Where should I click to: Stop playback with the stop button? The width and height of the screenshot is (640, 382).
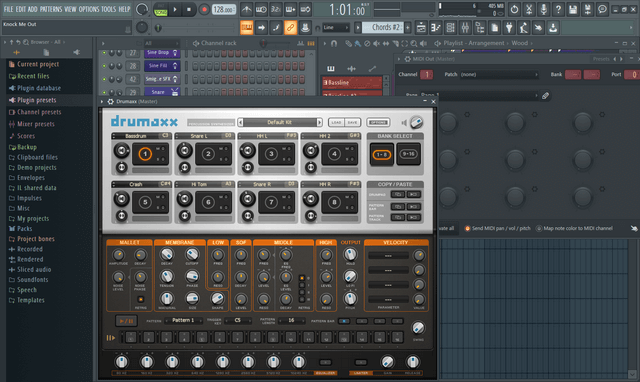point(189,9)
